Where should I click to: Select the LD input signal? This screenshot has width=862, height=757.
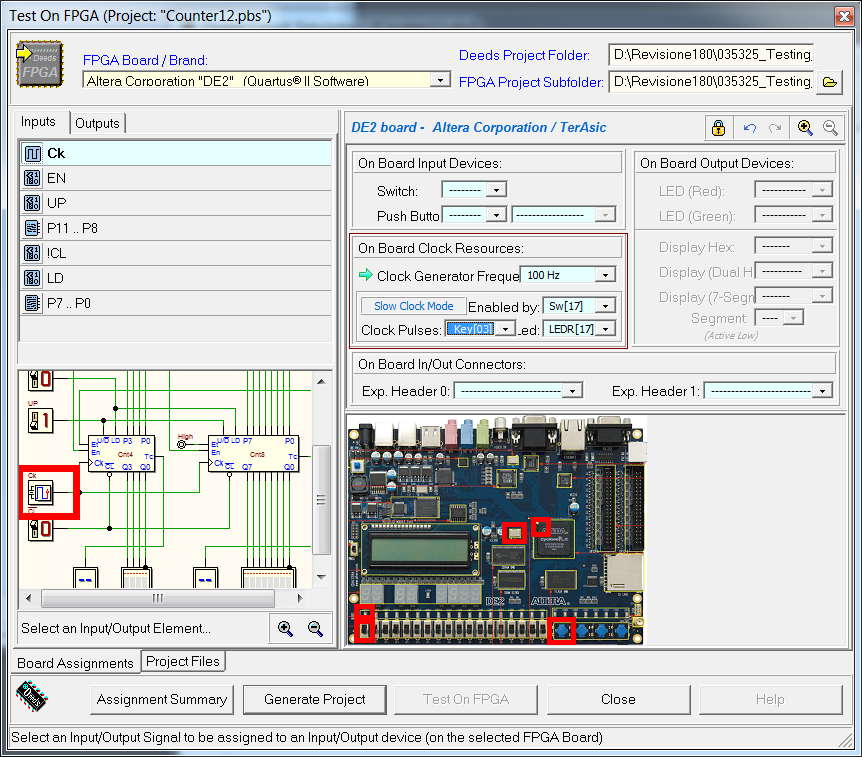[176, 278]
